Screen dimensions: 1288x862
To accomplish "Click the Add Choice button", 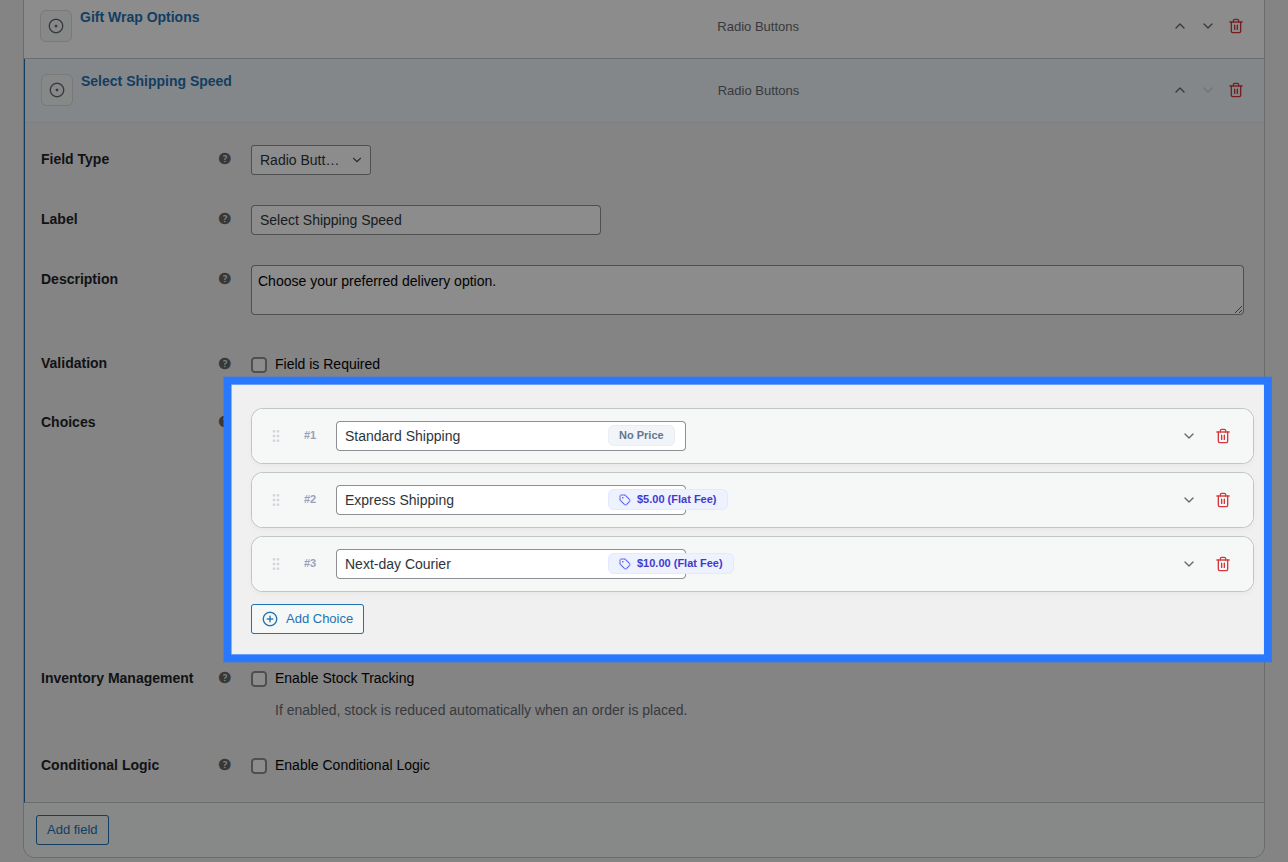I will tap(307, 619).
